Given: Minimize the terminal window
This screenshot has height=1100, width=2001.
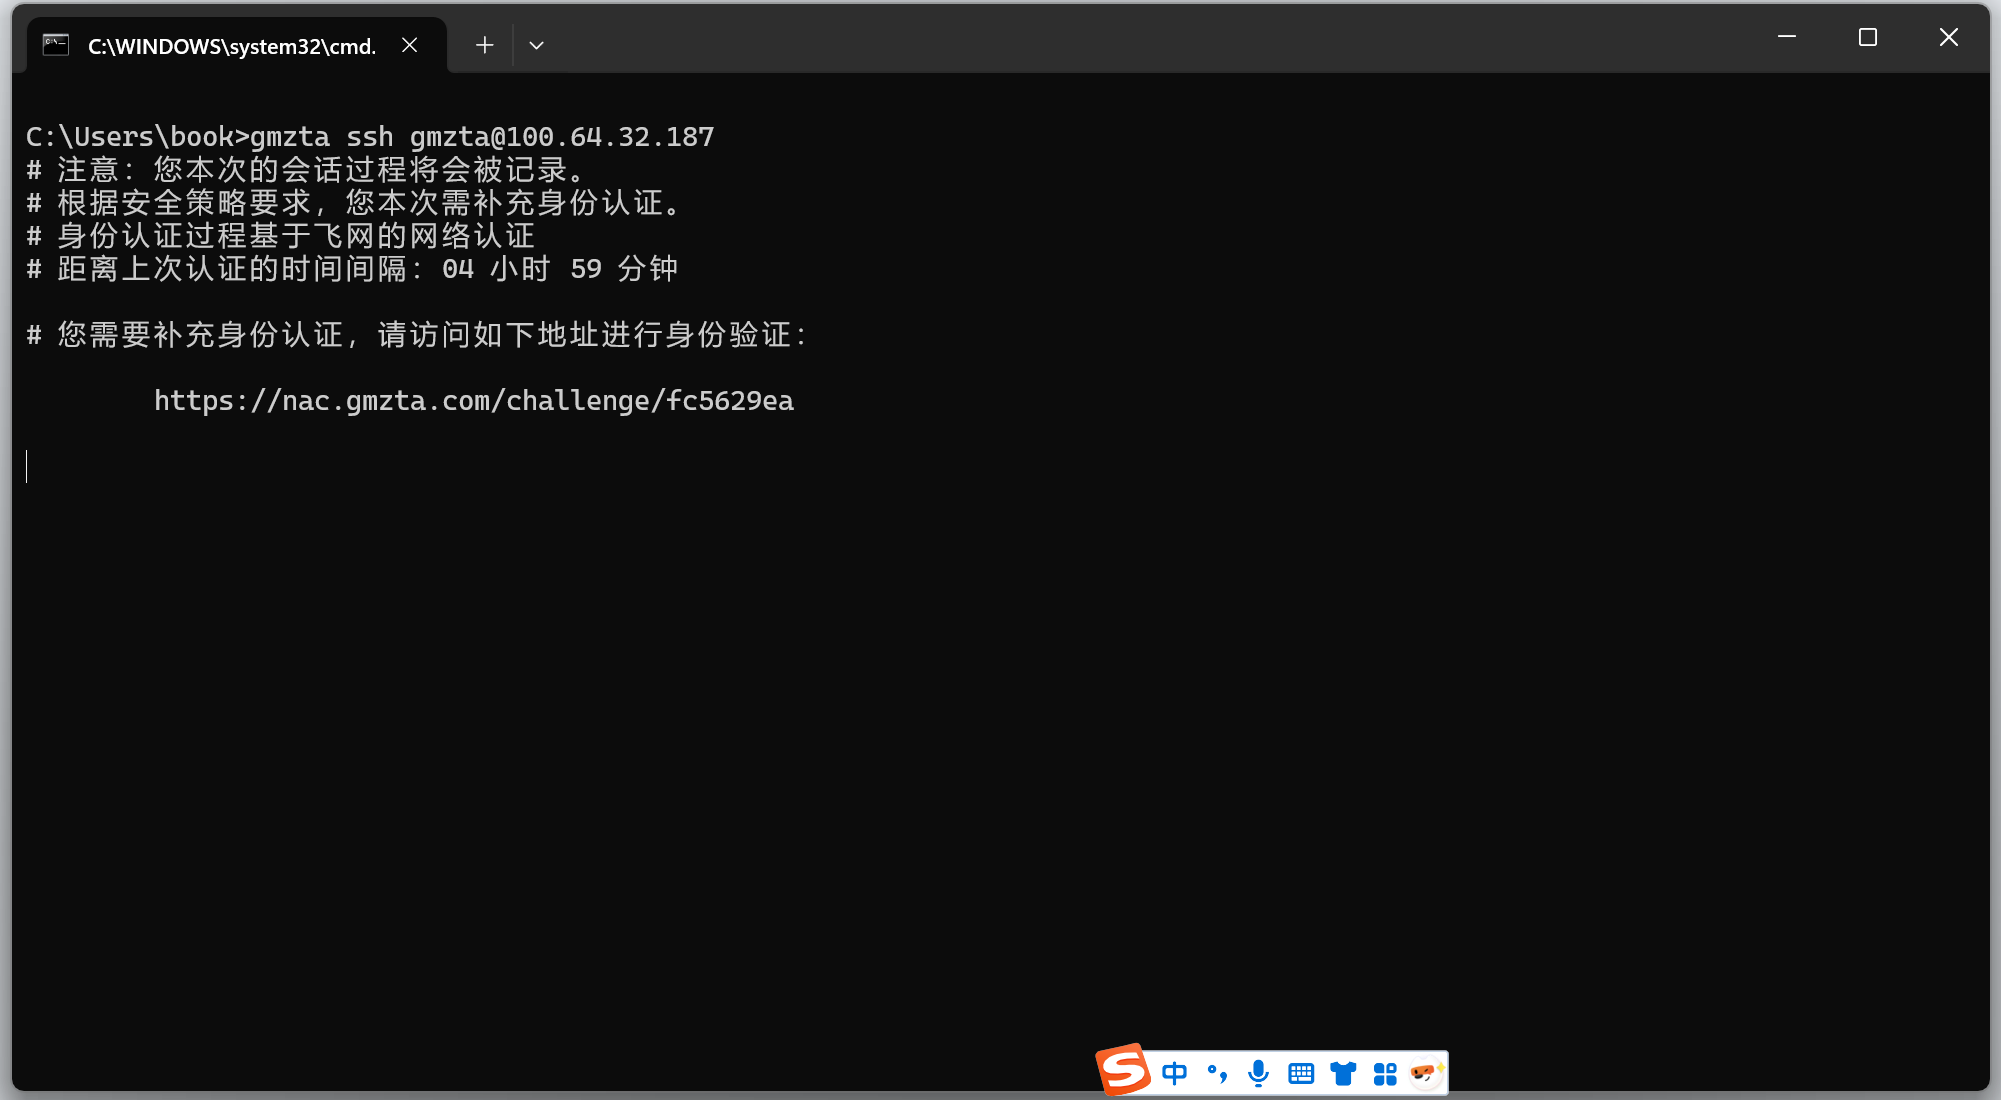Looking at the screenshot, I should point(1787,37).
